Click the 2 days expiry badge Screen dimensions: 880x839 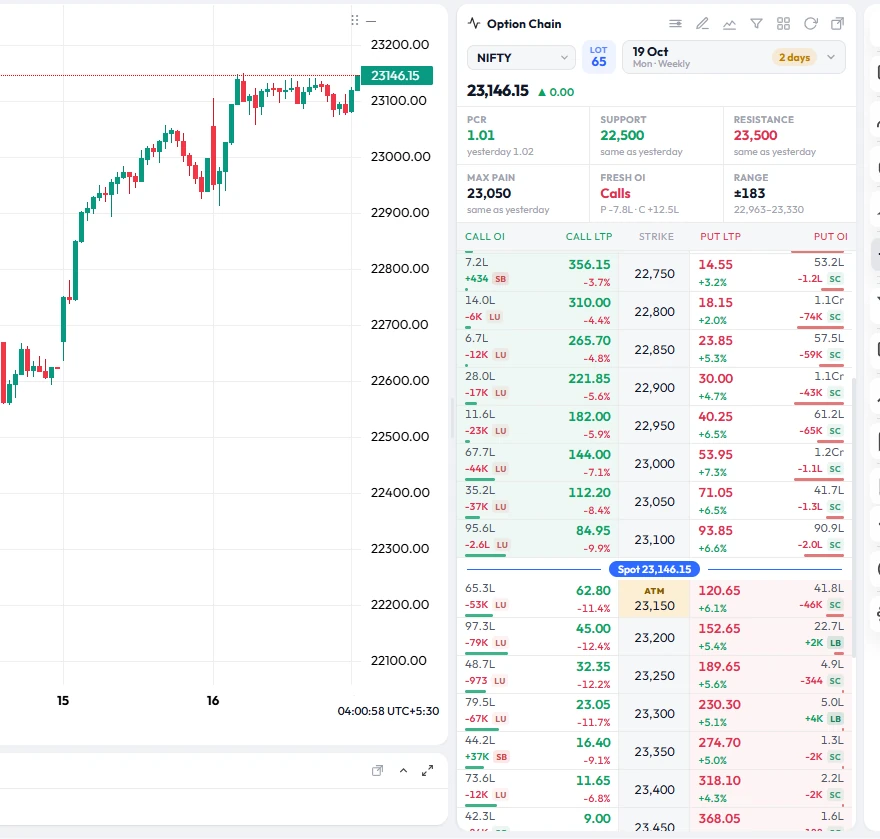point(794,57)
